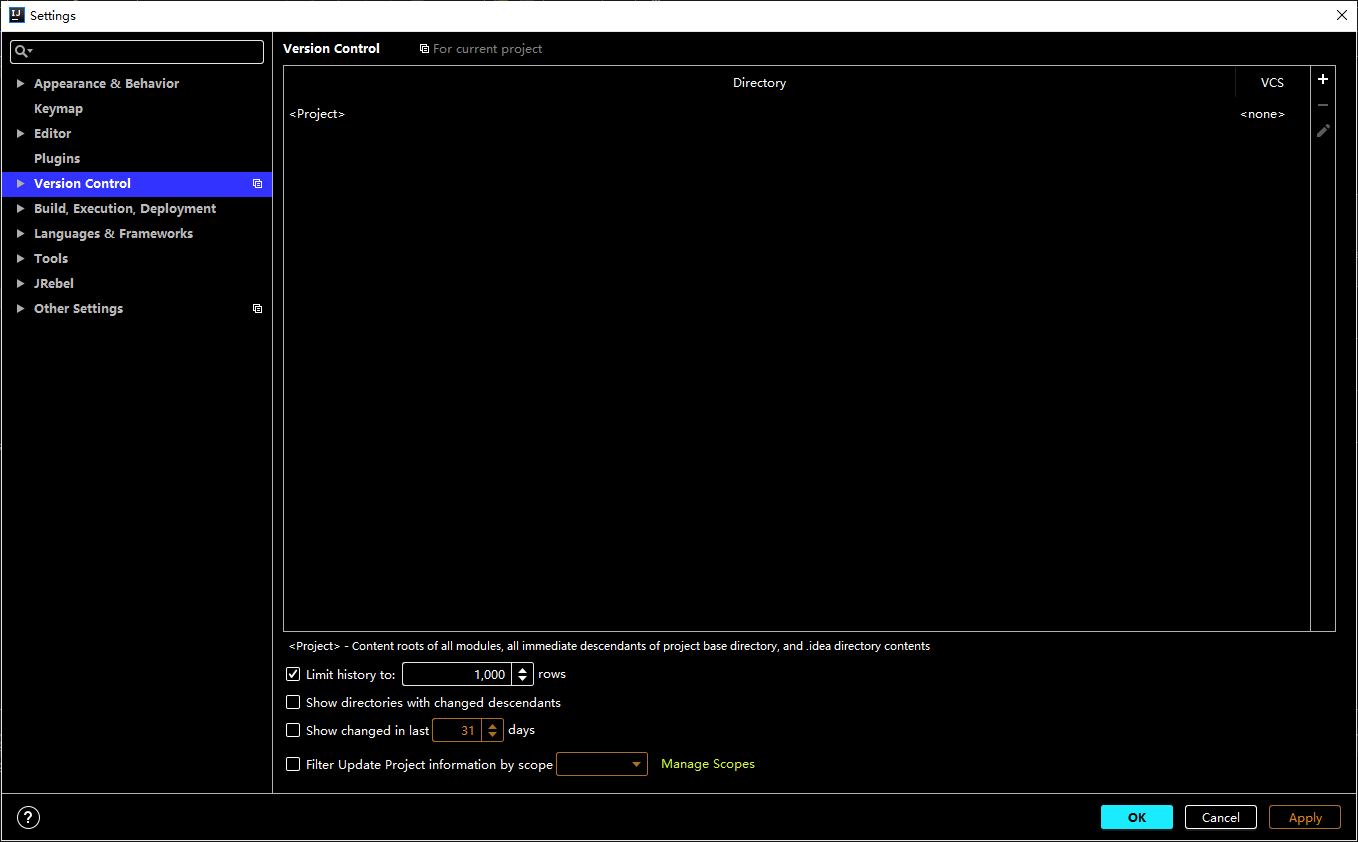Click the plus icon to add VCS mapping
Image resolution: width=1358 pixels, height=842 pixels.
click(x=1323, y=80)
